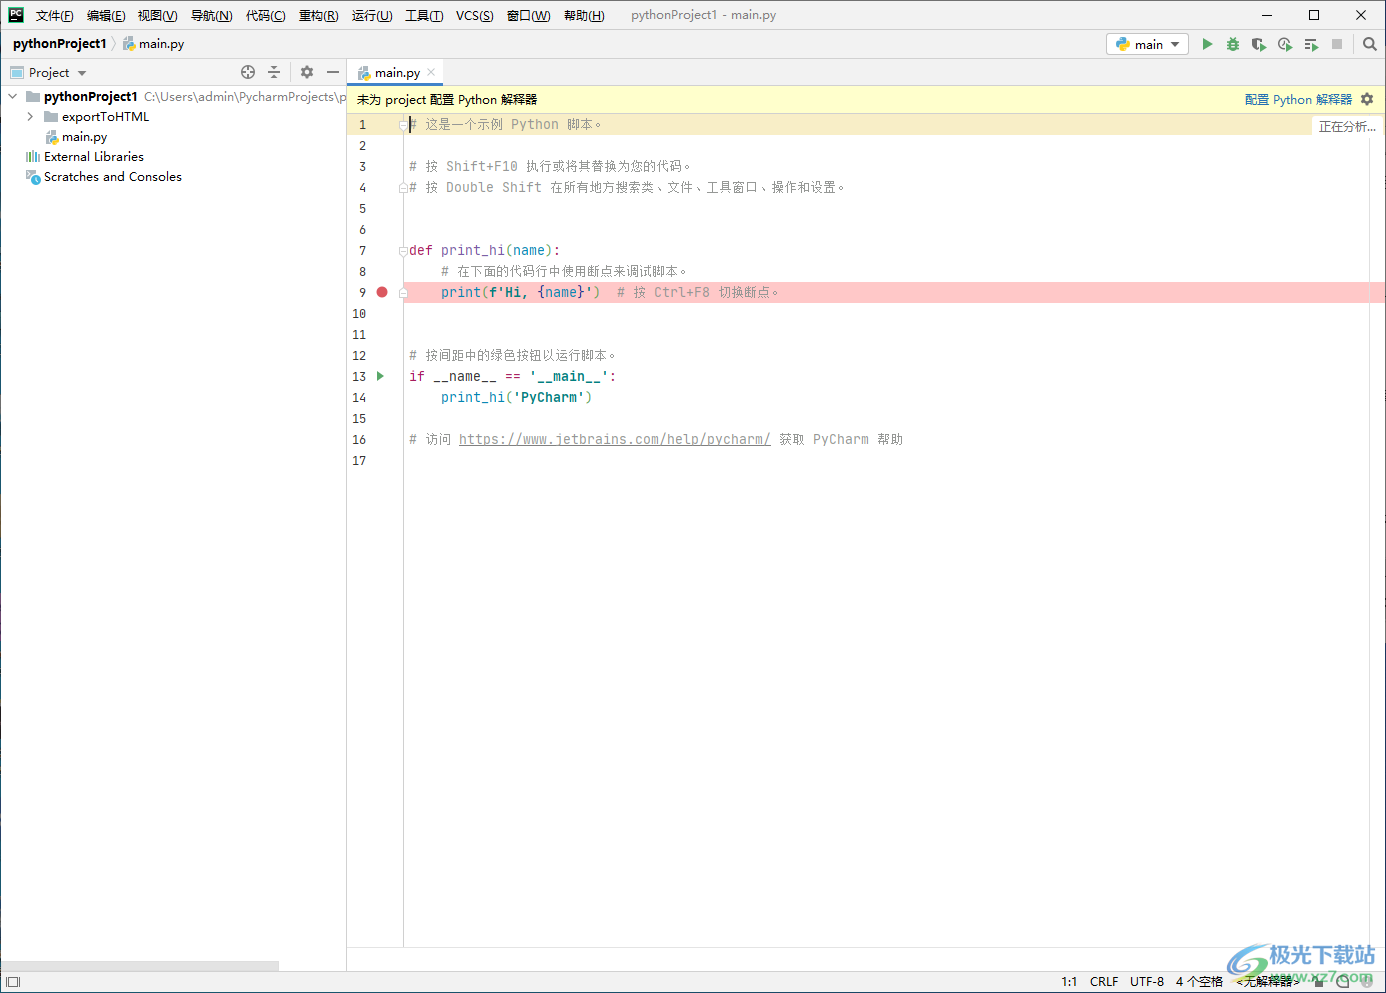Click the line number 17 in the gutter
This screenshot has width=1386, height=993.
pyautogui.click(x=359, y=461)
